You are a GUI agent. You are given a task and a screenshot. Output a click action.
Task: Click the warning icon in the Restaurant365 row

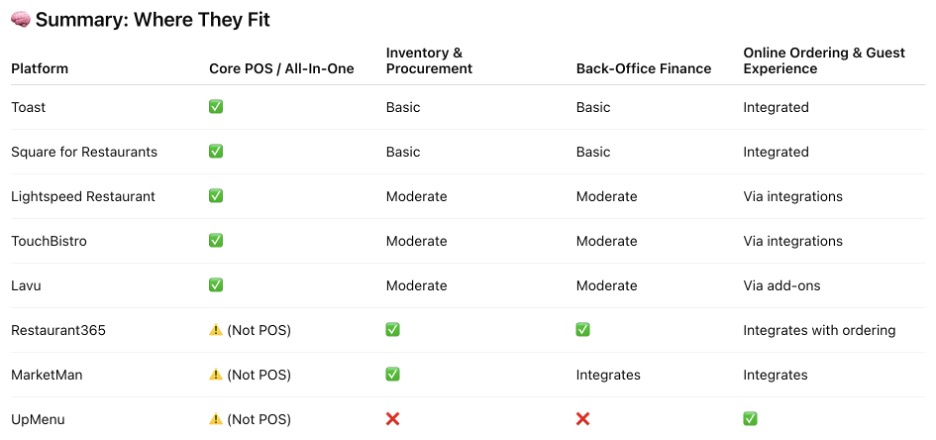[x=216, y=330]
